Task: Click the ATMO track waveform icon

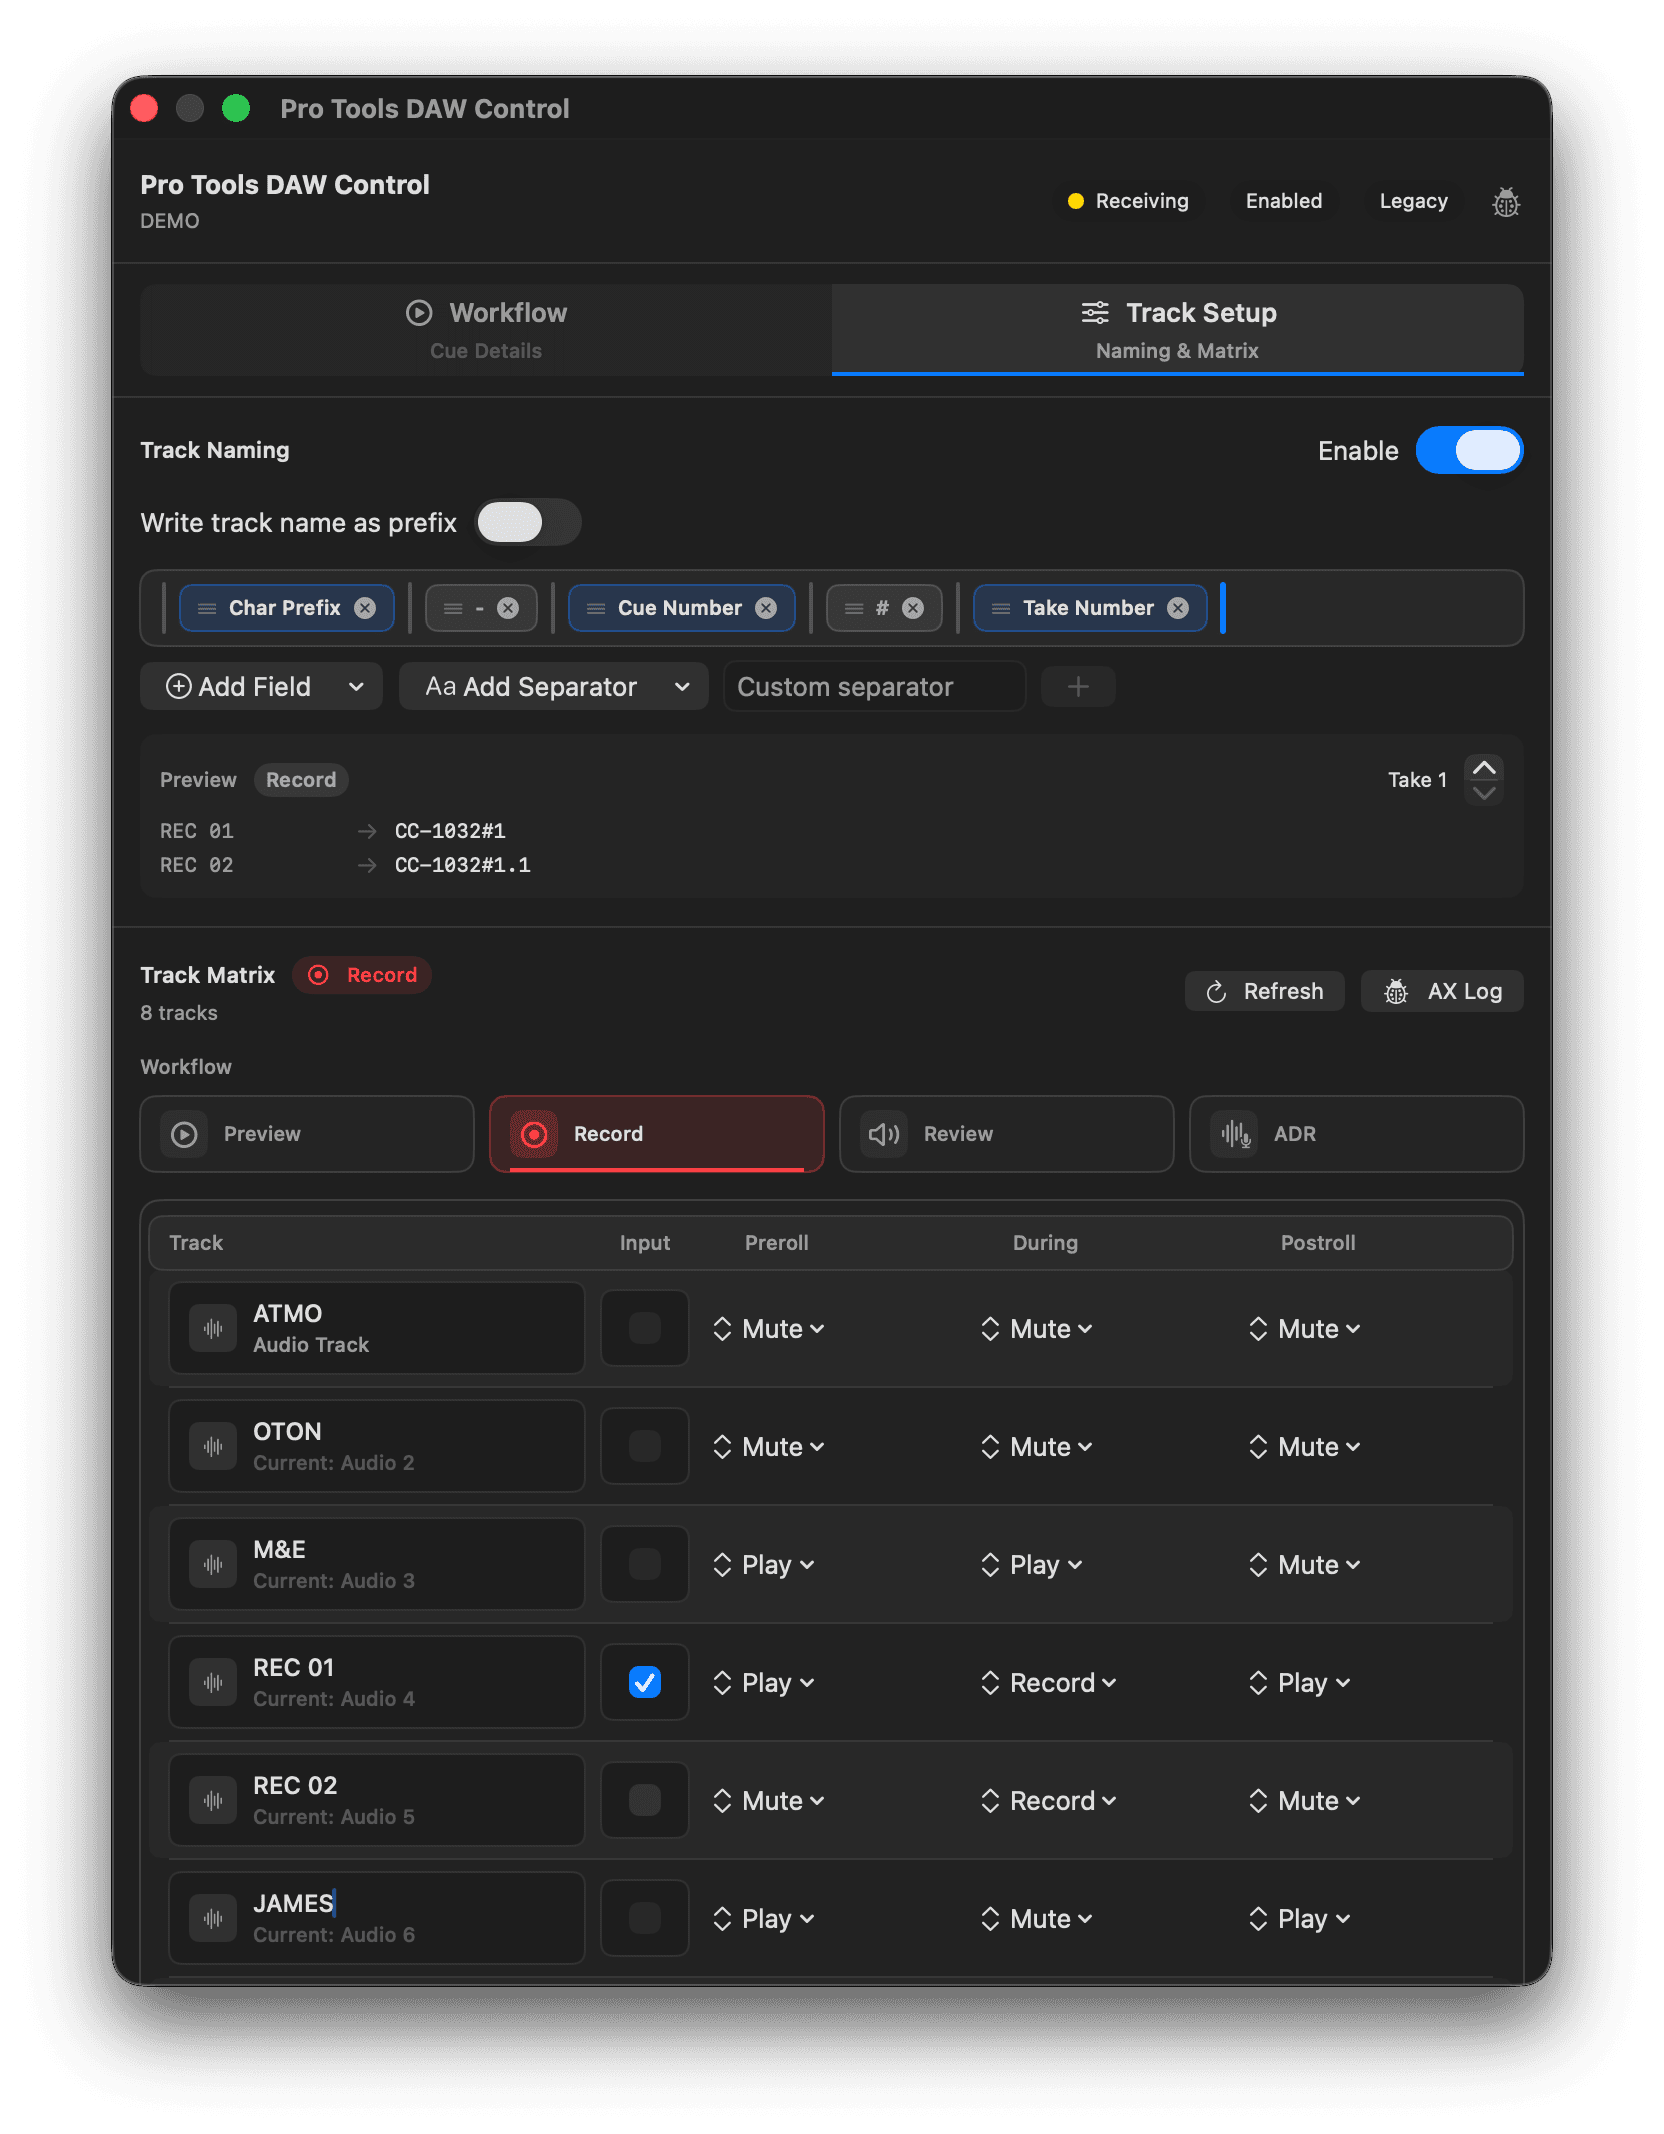Action: (x=213, y=1328)
